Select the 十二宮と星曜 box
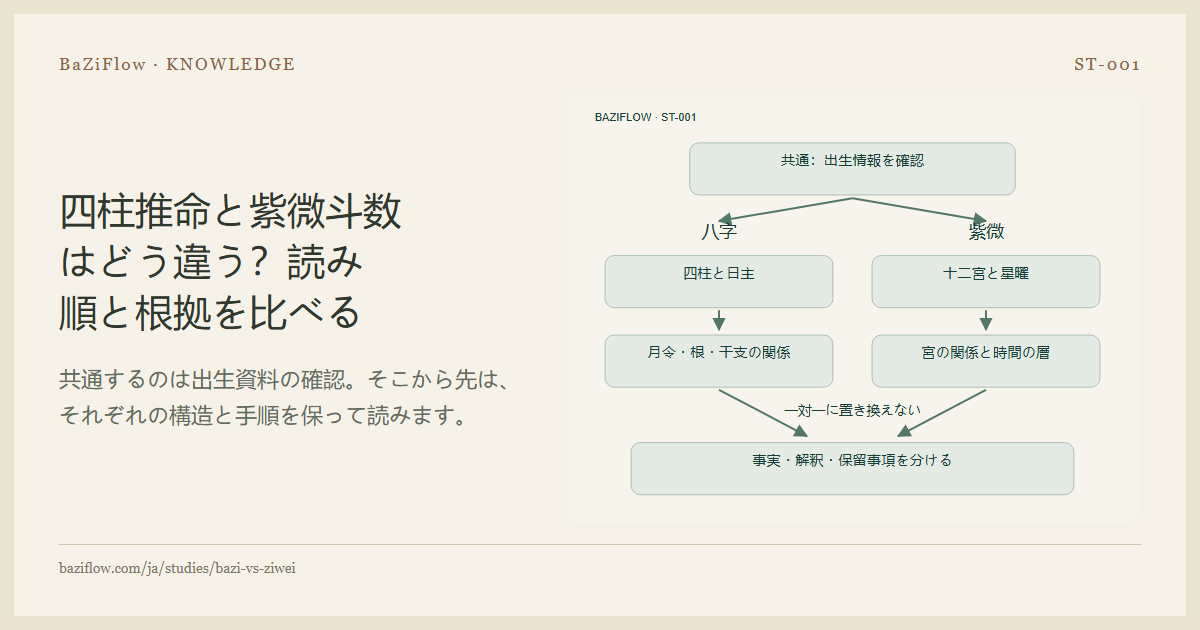Screen dimensions: 1200x630 (x=986, y=281)
